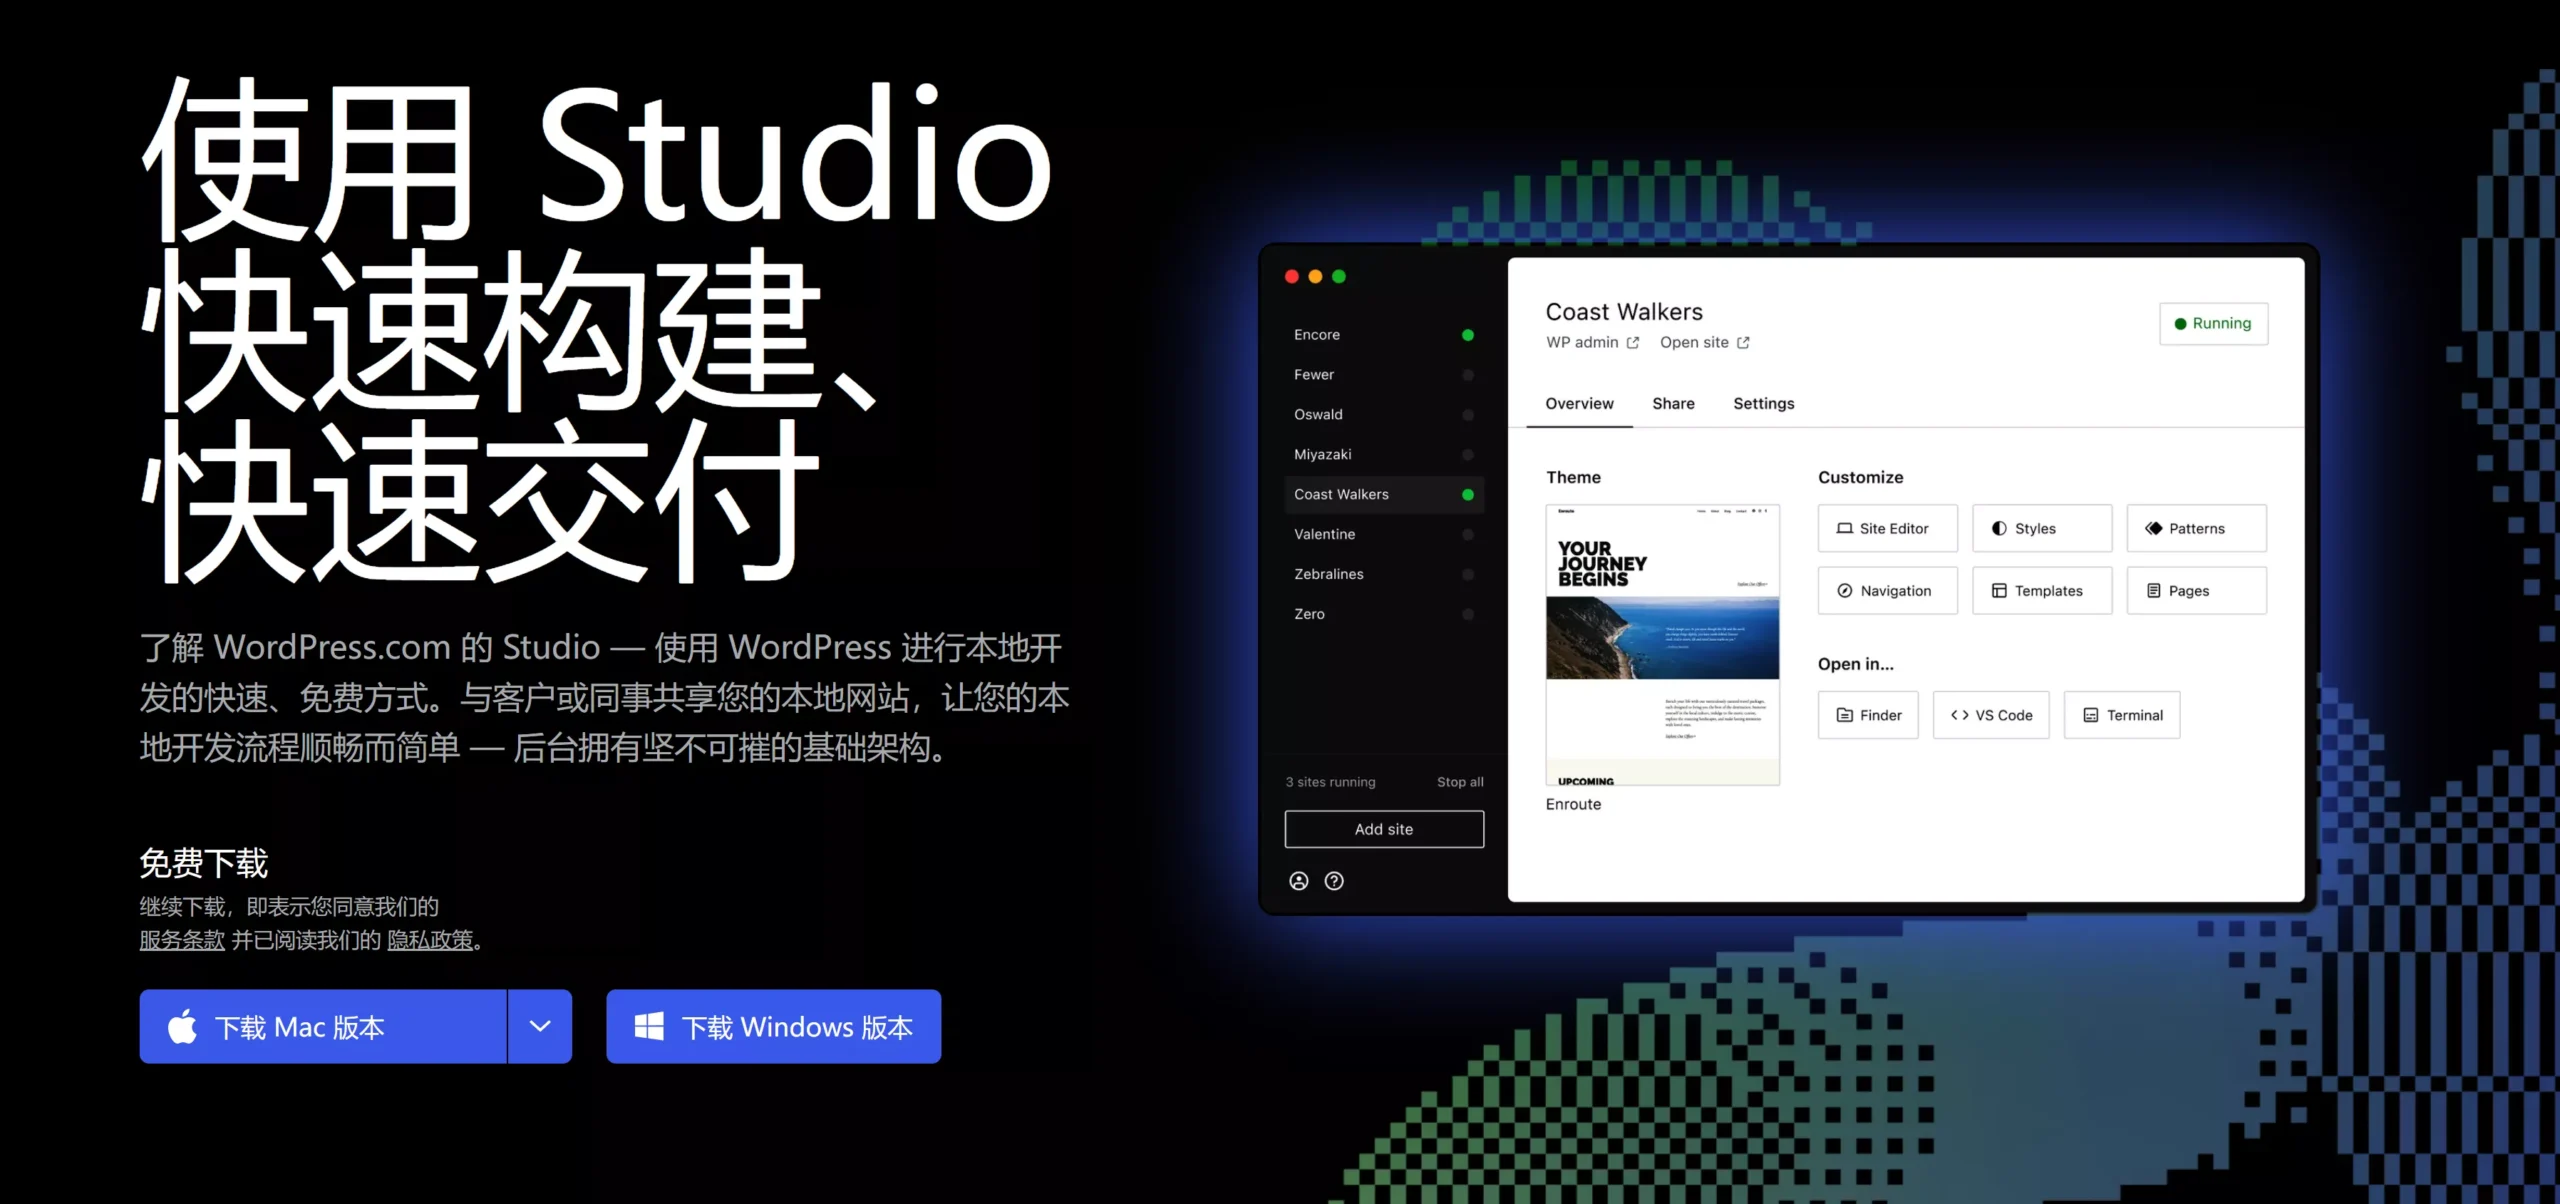Click the Add site button
This screenshot has height=1204, width=2560.
(x=1384, y=829)
